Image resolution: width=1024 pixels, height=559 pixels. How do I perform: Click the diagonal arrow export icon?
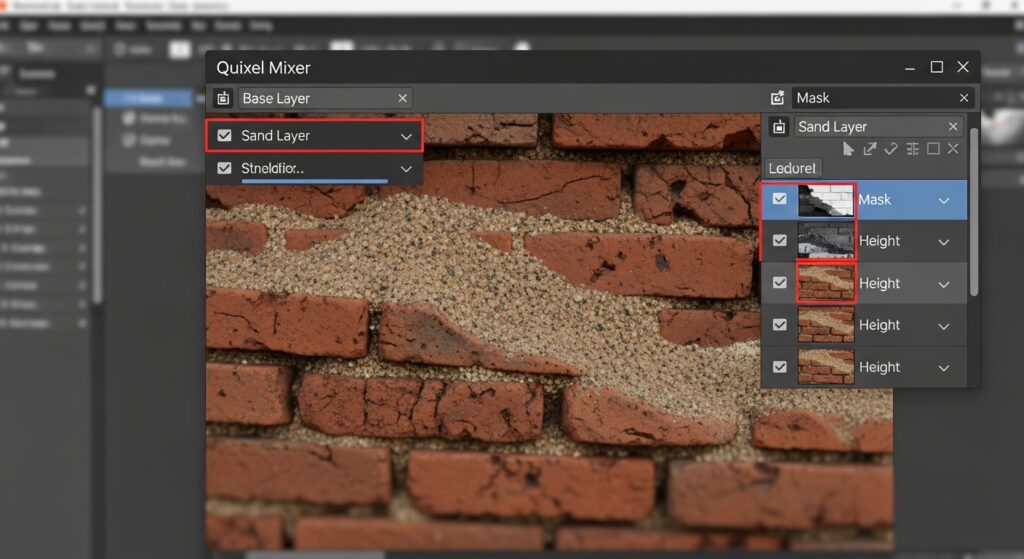870,149
